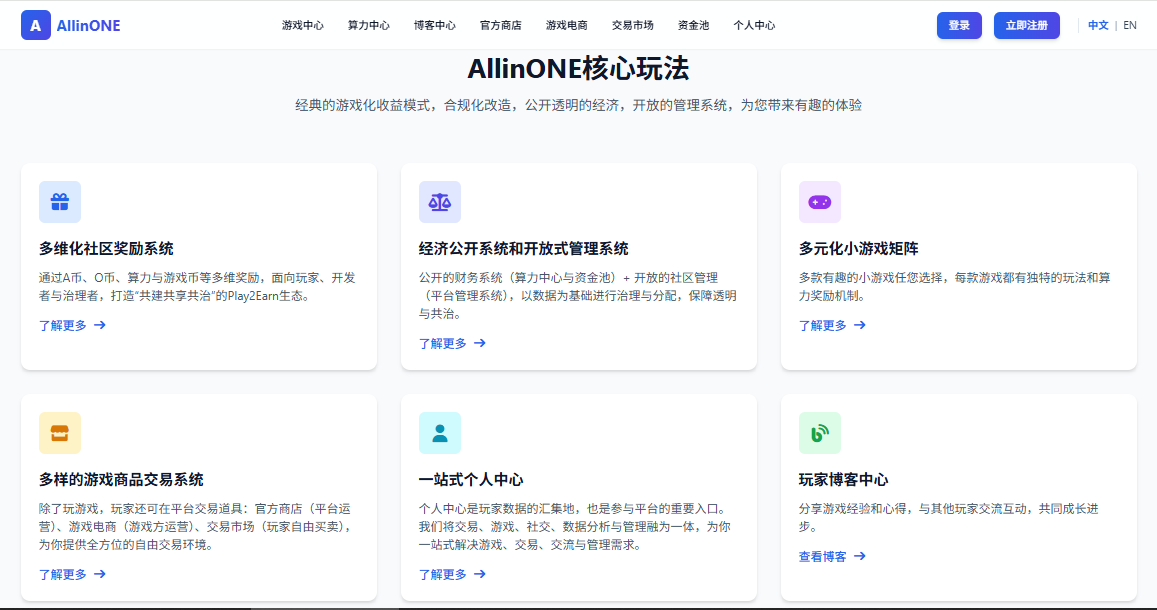Click the AllinONE logo icon
The image size is (1157, 610).
coord(36,25)
